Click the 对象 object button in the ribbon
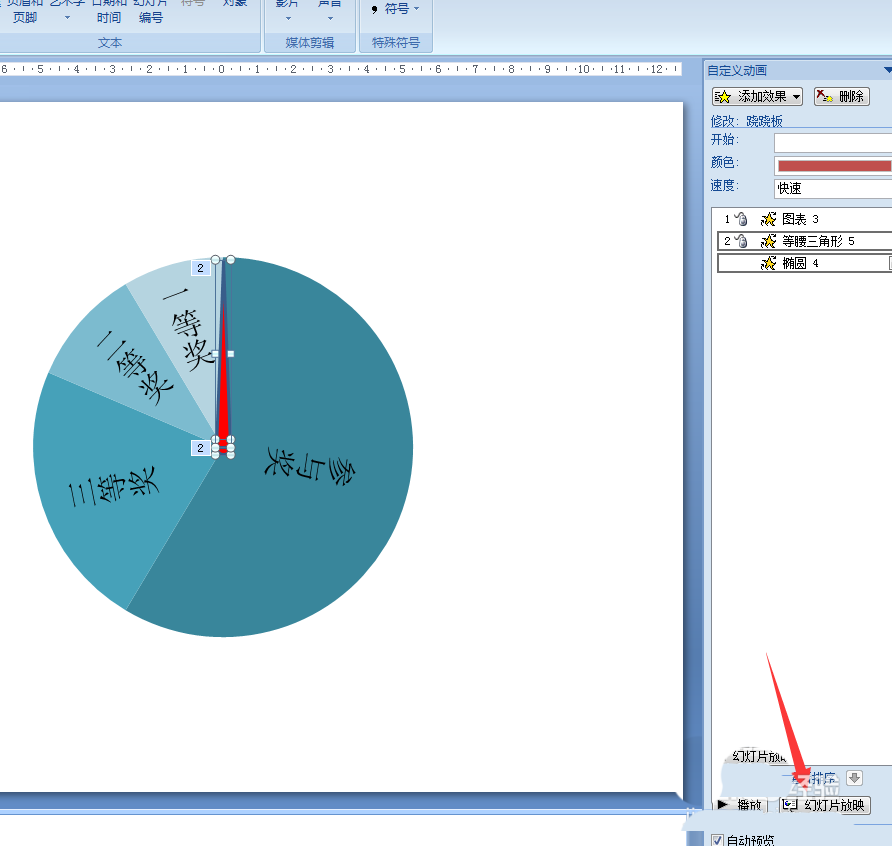Viewport: 892px width, 846px height. point(235,5)
